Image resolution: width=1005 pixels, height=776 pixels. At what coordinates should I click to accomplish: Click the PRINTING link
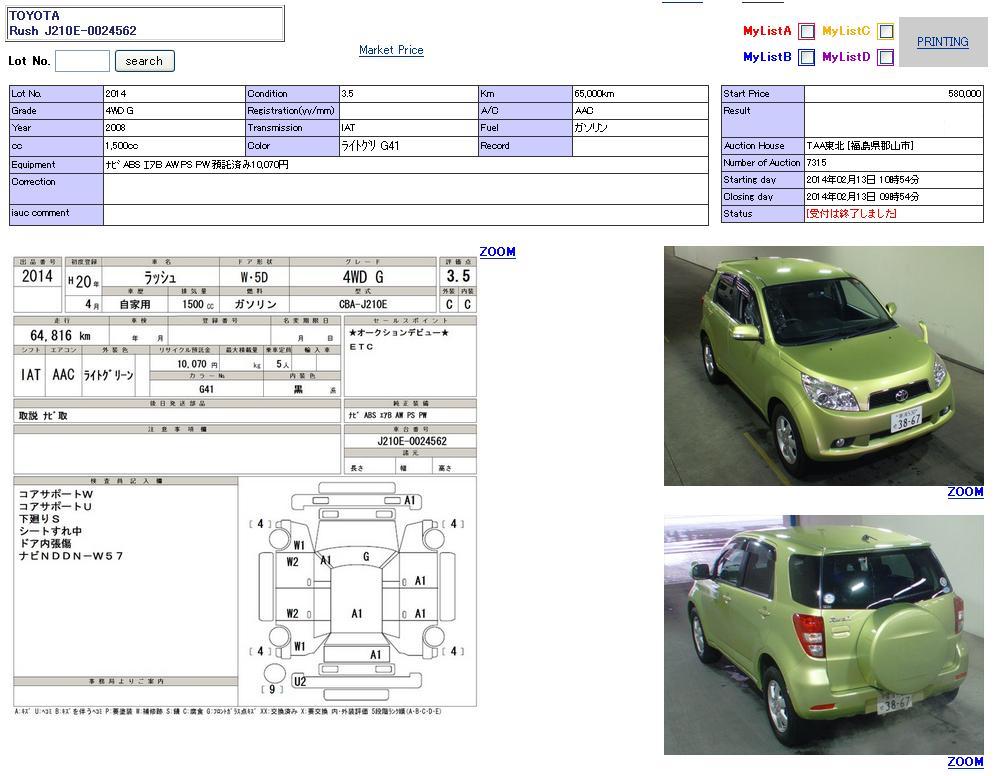click(x=942, y=42)
